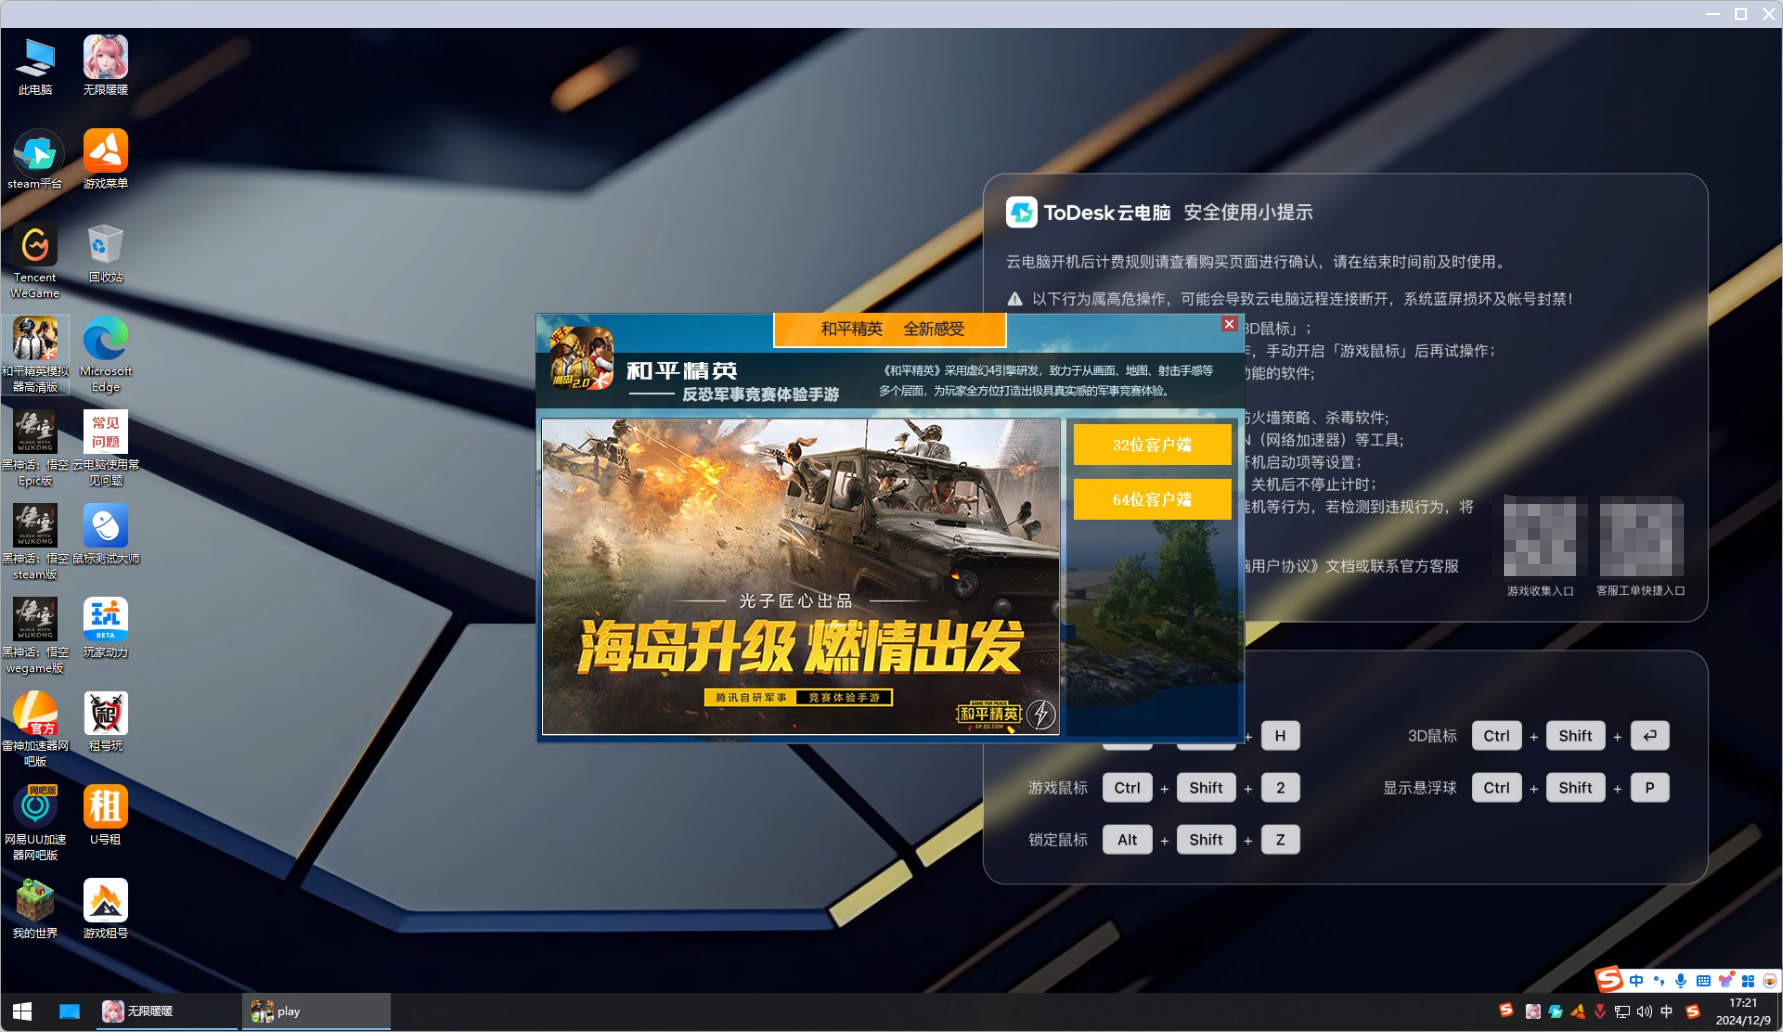
Task: Click the volume speaker tray icon
Action: pos(1644,1012)
